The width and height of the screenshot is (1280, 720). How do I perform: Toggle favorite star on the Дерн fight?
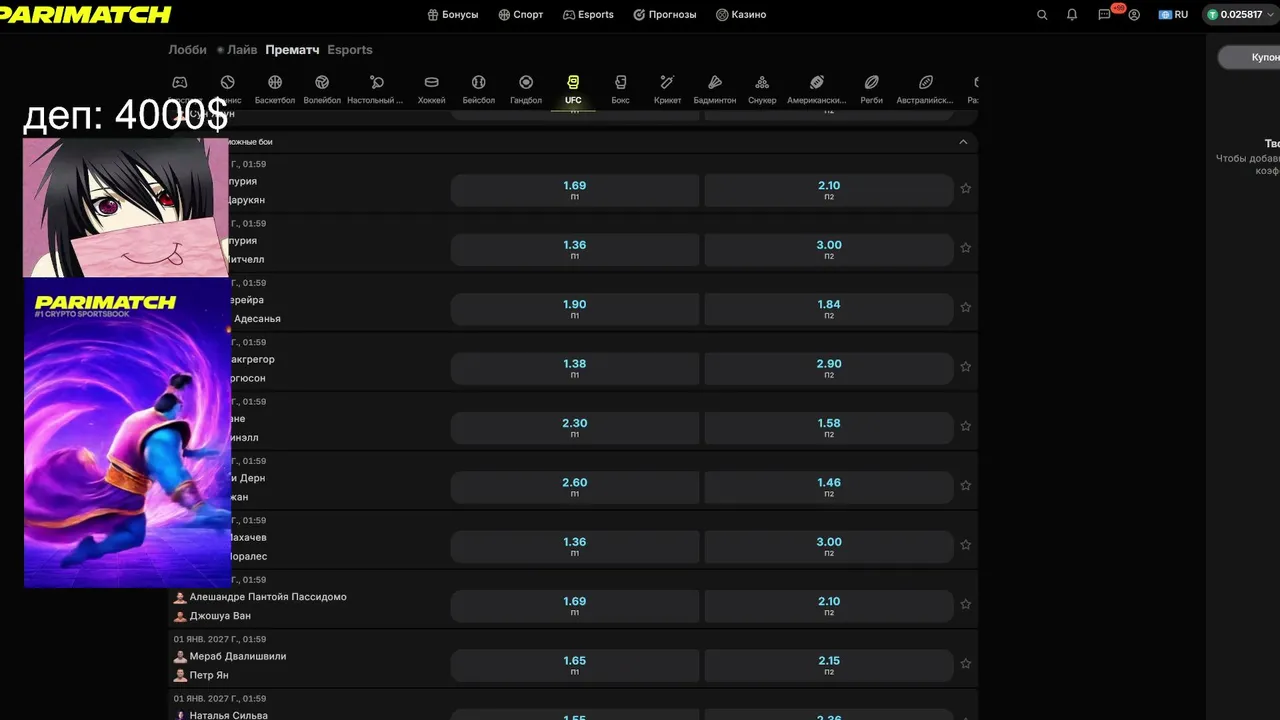point(966,485)
